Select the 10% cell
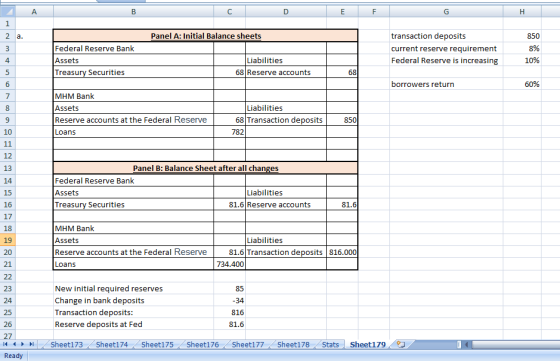The height and width of the screenshot is (361, 560). pos(522,60)
